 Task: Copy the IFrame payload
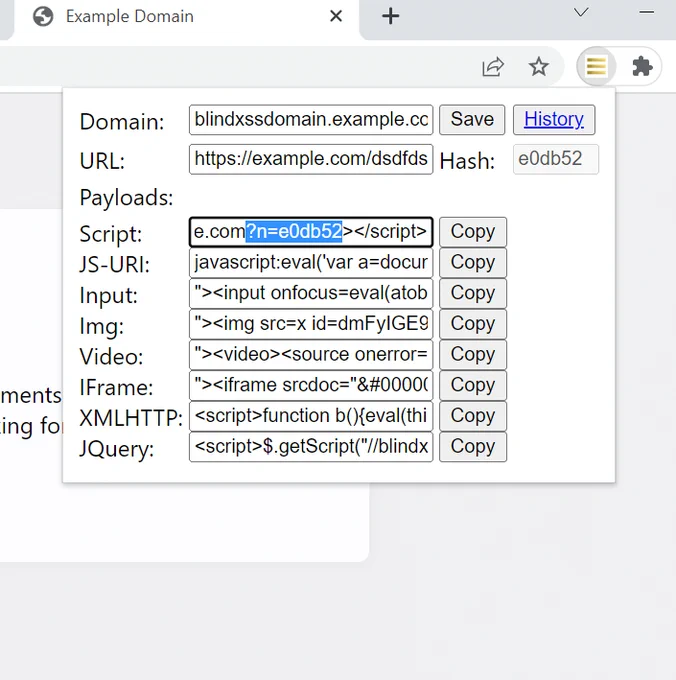coord(473,386)
